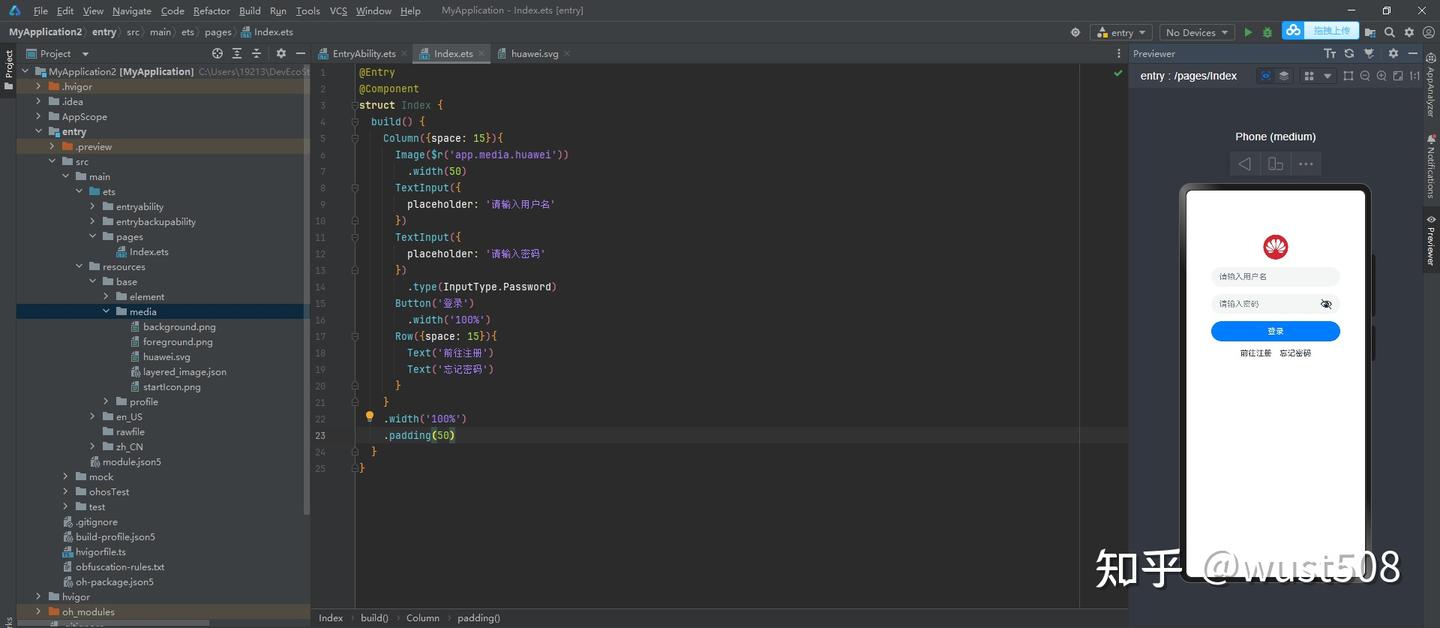Collapse the media folder in resources
This screenshot has width=1440, height=628.
[107, 312]
